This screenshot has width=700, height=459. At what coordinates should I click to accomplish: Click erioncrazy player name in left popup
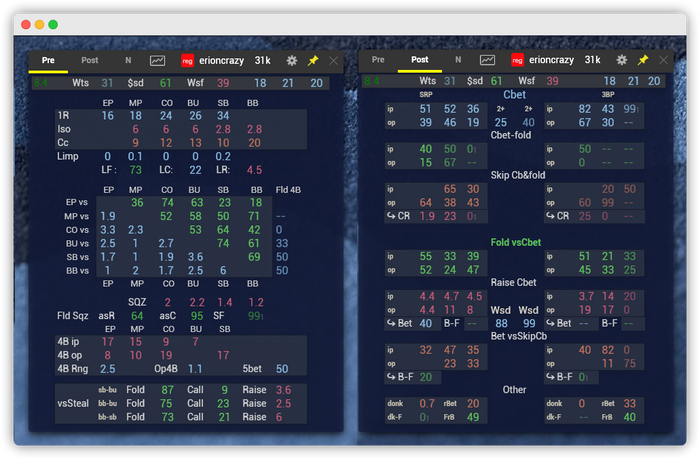click(221, 61)
